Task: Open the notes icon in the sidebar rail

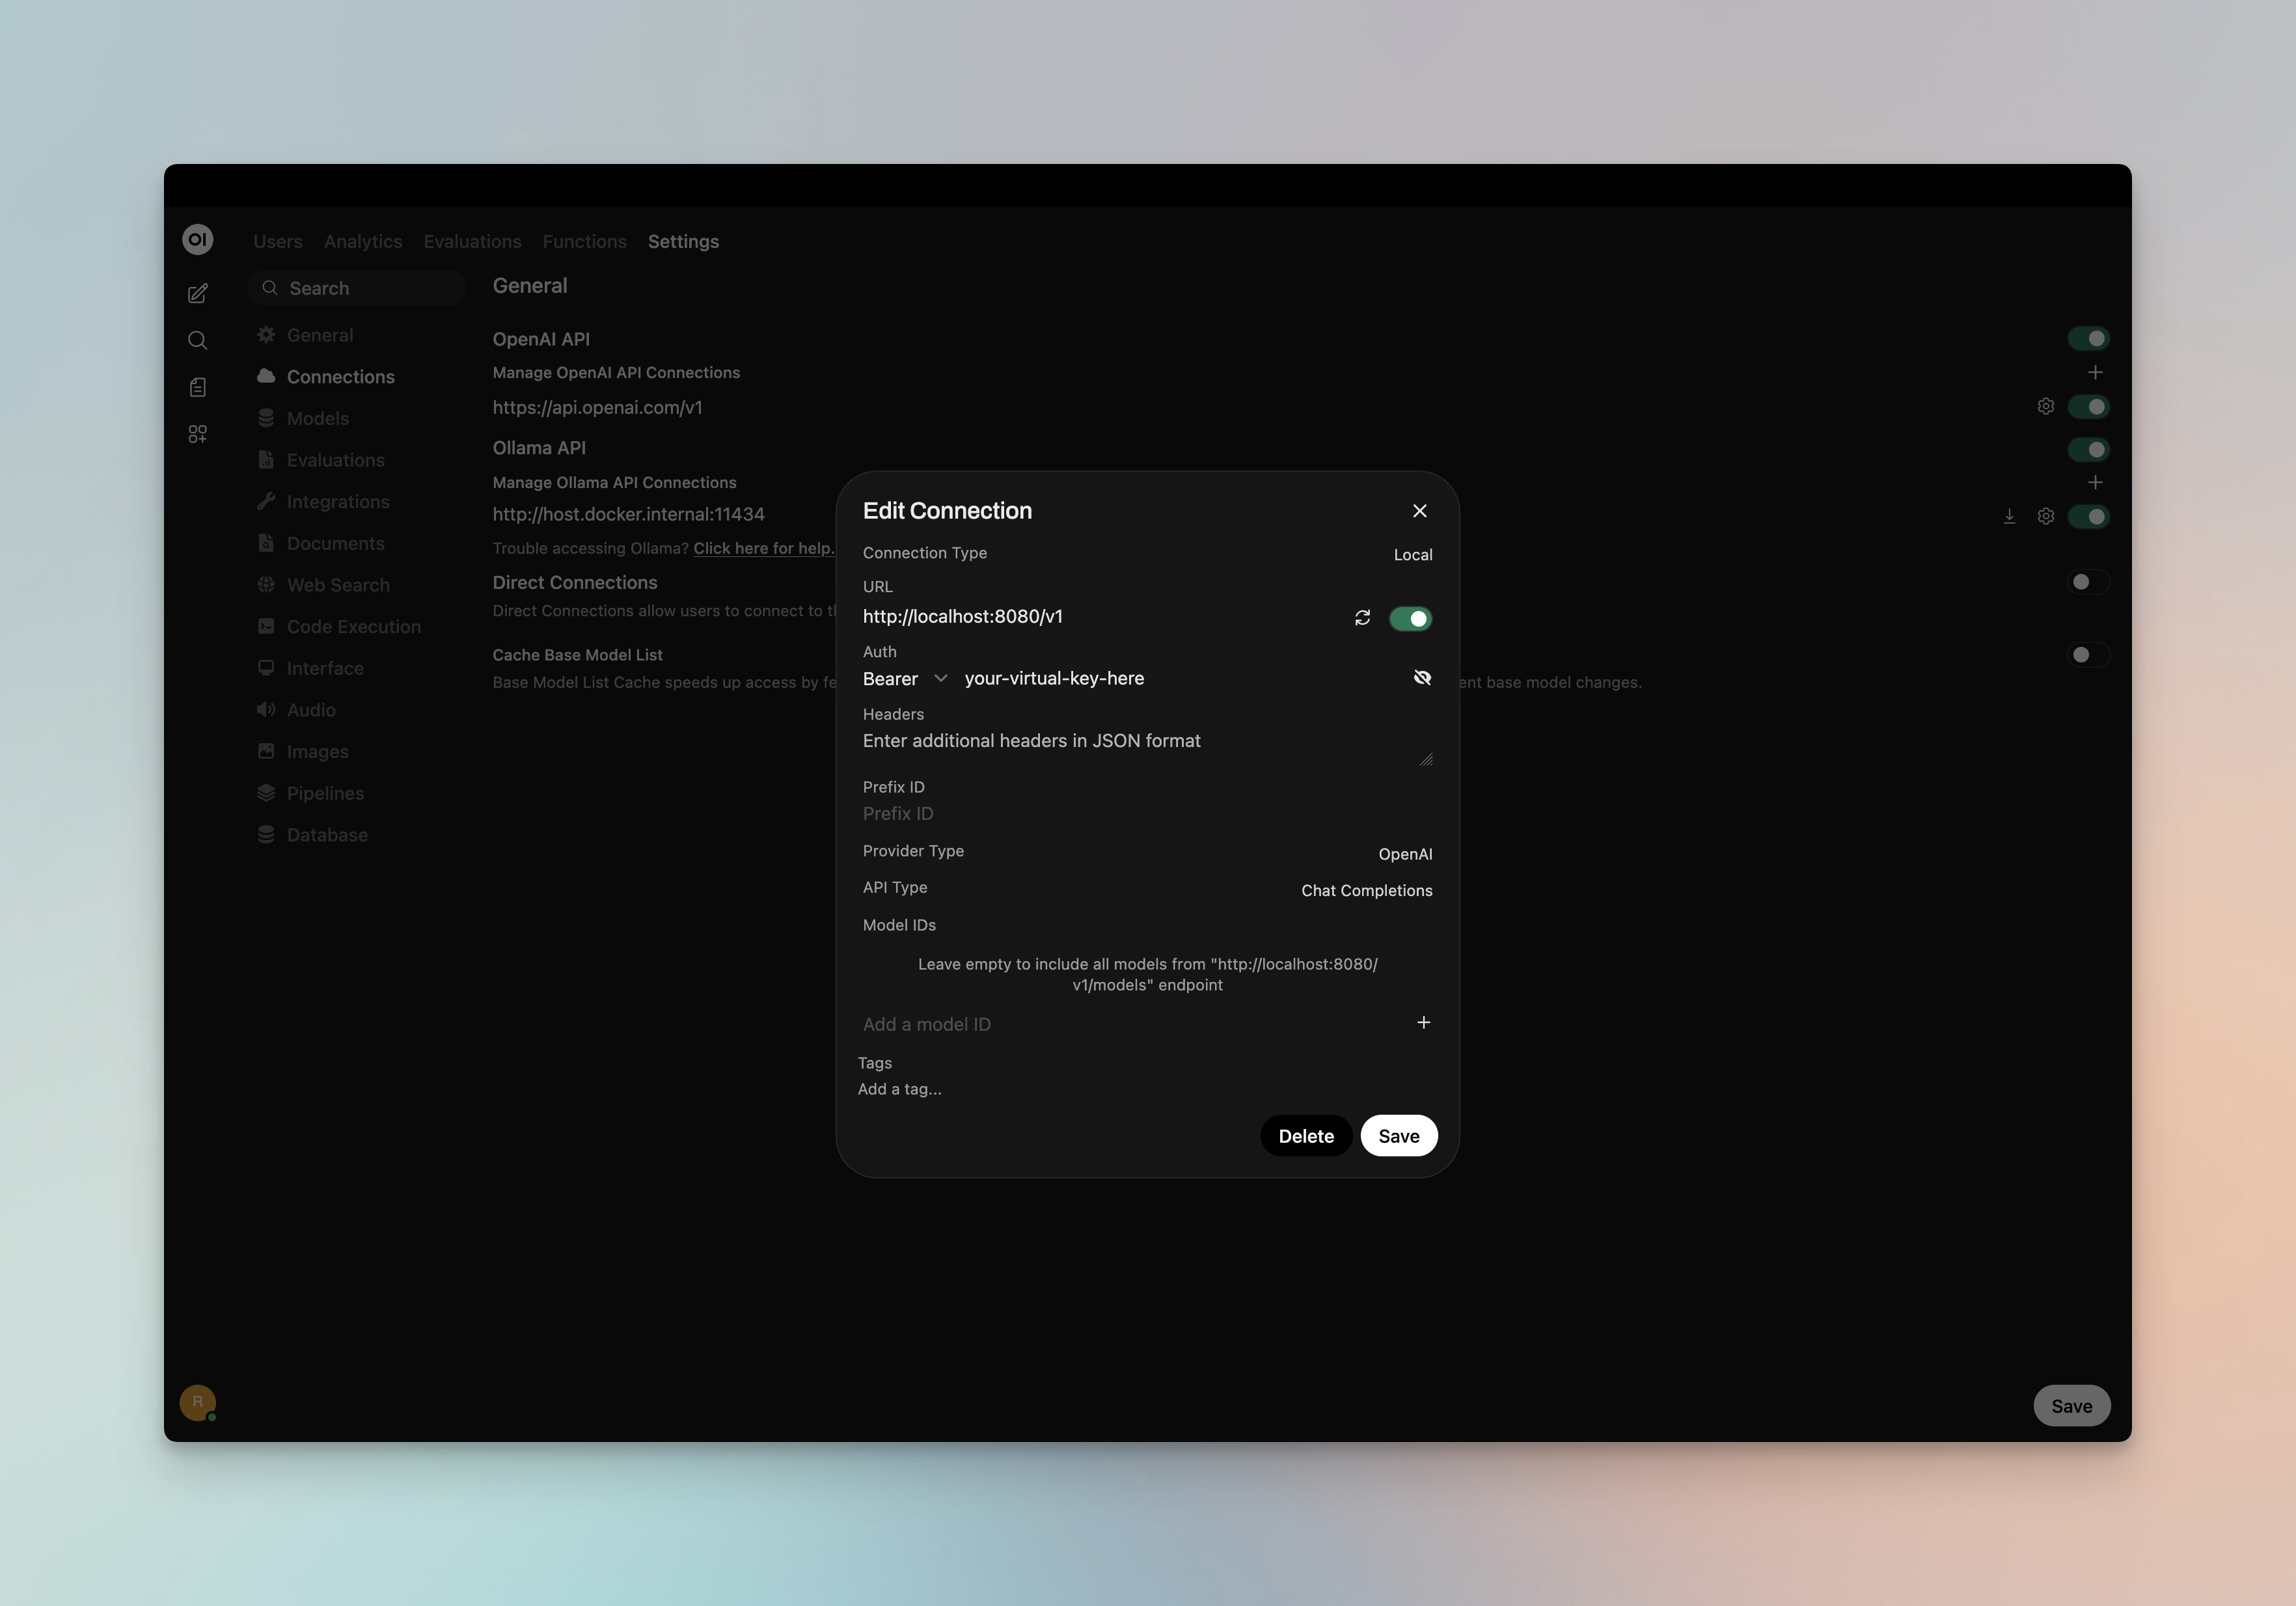Action: click(x=198, y=387)
